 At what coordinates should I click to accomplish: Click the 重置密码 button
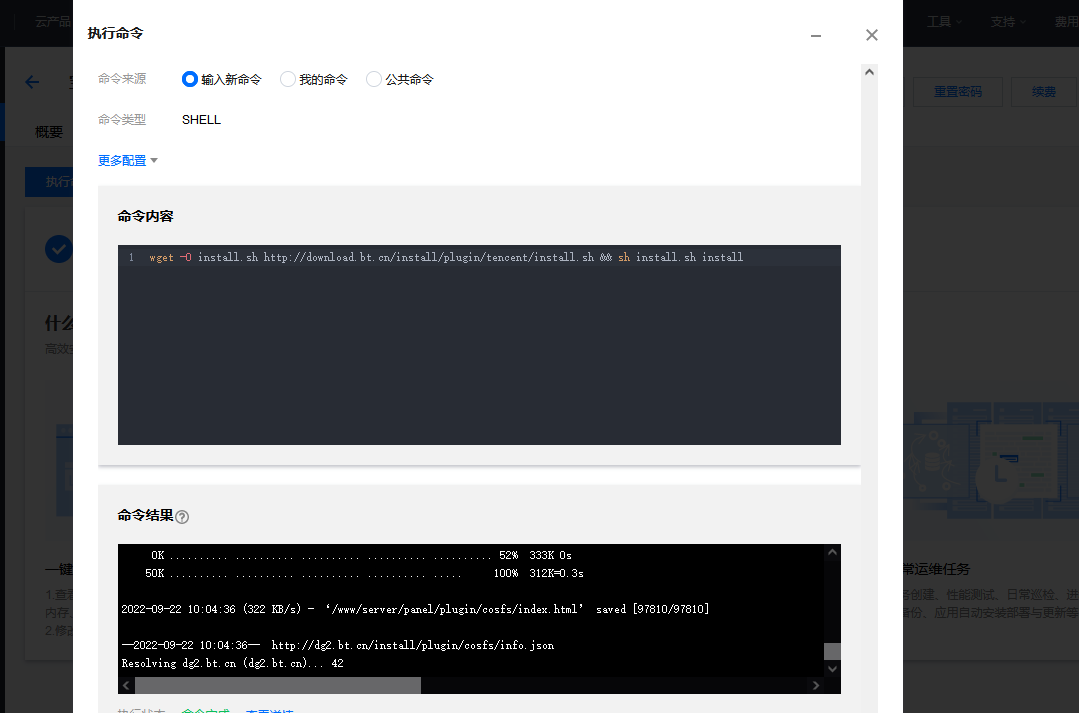tap(957, 91)
